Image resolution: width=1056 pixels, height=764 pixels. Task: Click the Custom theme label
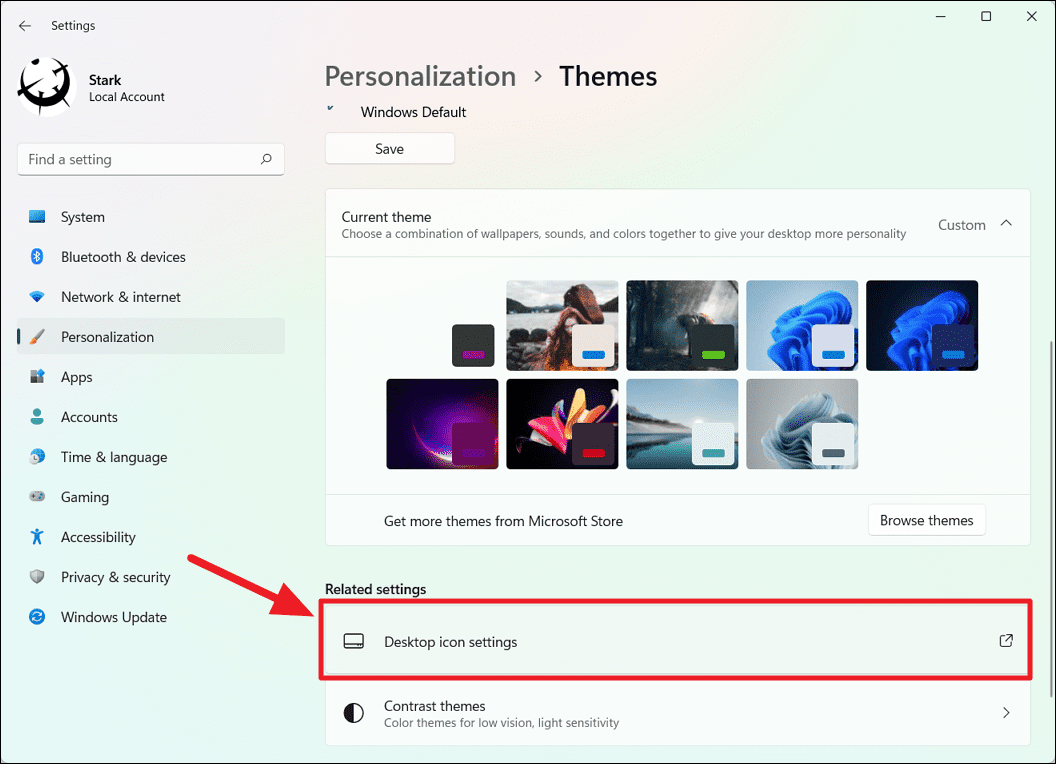tap(962, 224)
